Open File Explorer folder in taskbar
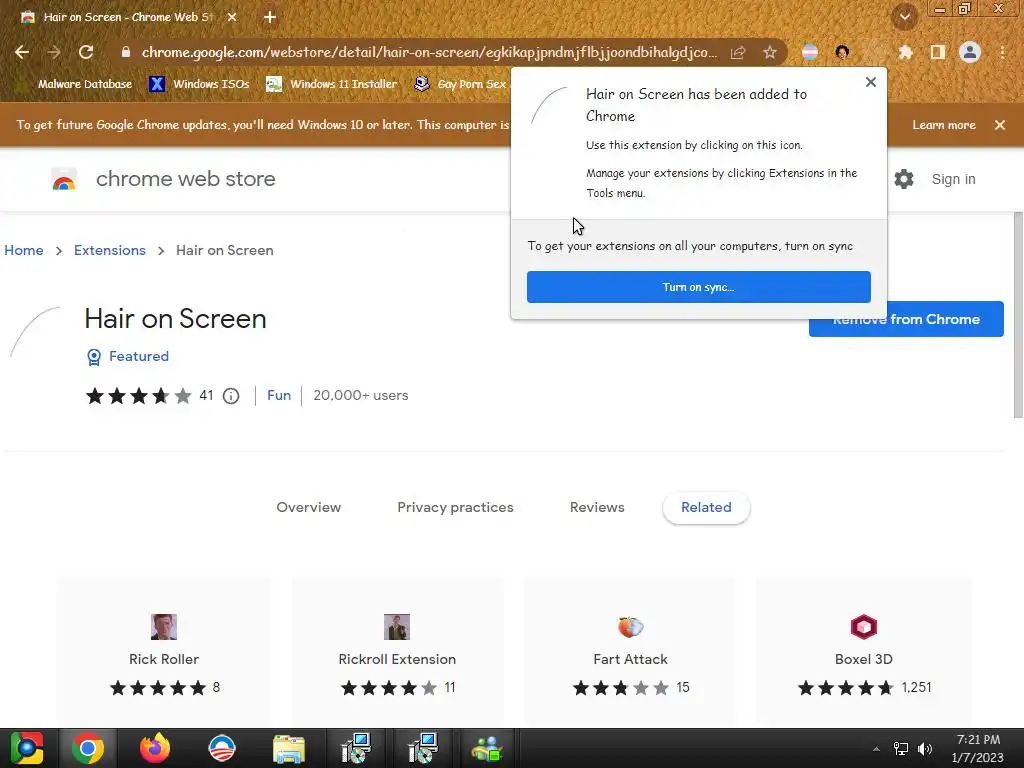 pyautogui.click(x=289, y=748)
